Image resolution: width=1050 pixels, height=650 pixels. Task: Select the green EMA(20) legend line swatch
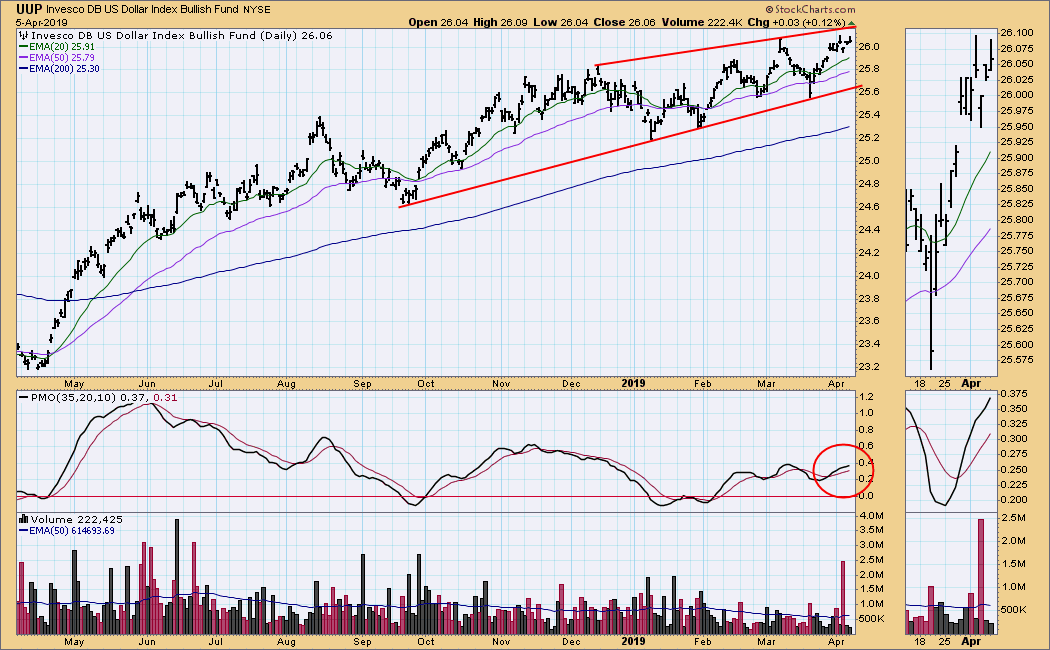tap(23, 47)
